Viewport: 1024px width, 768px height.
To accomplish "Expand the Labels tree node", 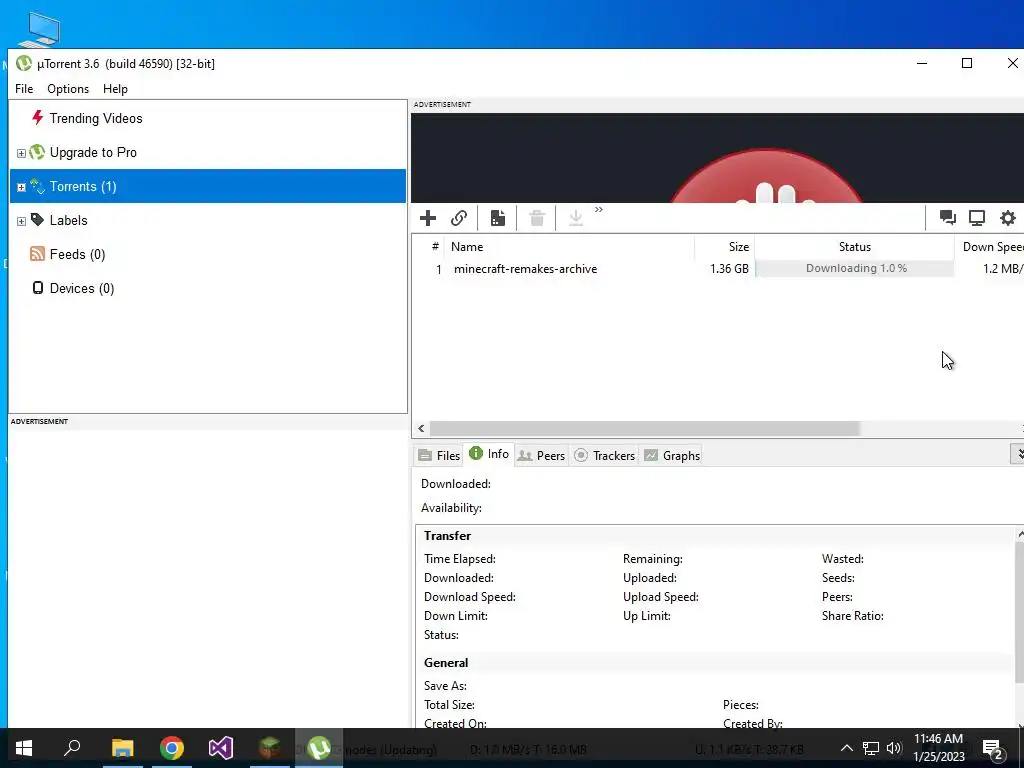I will point(21,221).
